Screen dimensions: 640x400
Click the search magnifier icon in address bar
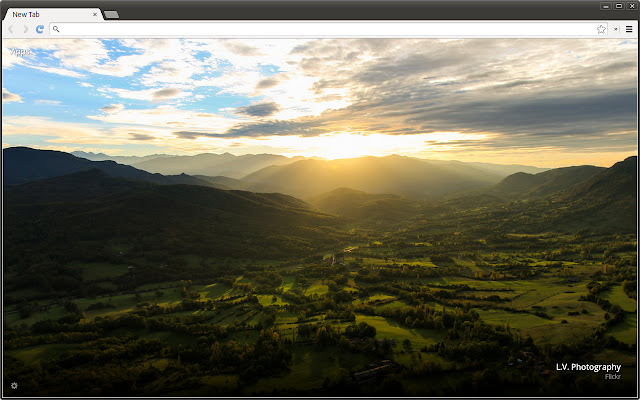[56, 29]
